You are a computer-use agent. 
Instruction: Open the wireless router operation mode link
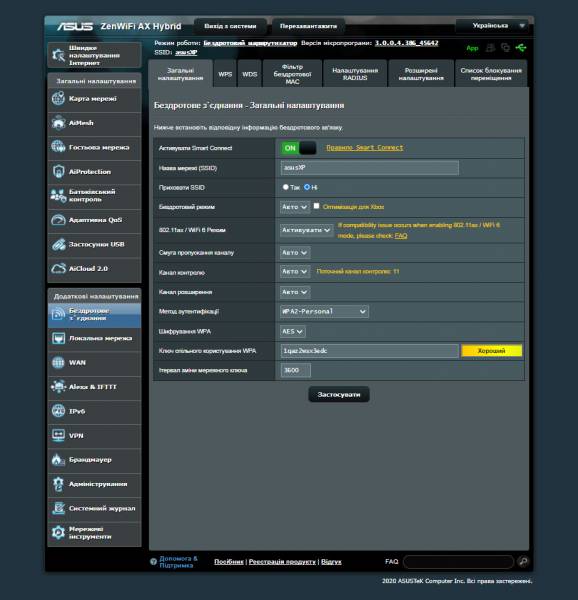click(250, 43)
